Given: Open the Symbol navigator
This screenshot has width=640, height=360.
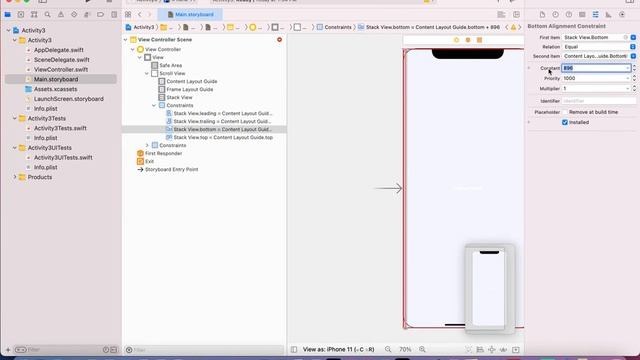Looking at the screenshot, I should 34,15.
